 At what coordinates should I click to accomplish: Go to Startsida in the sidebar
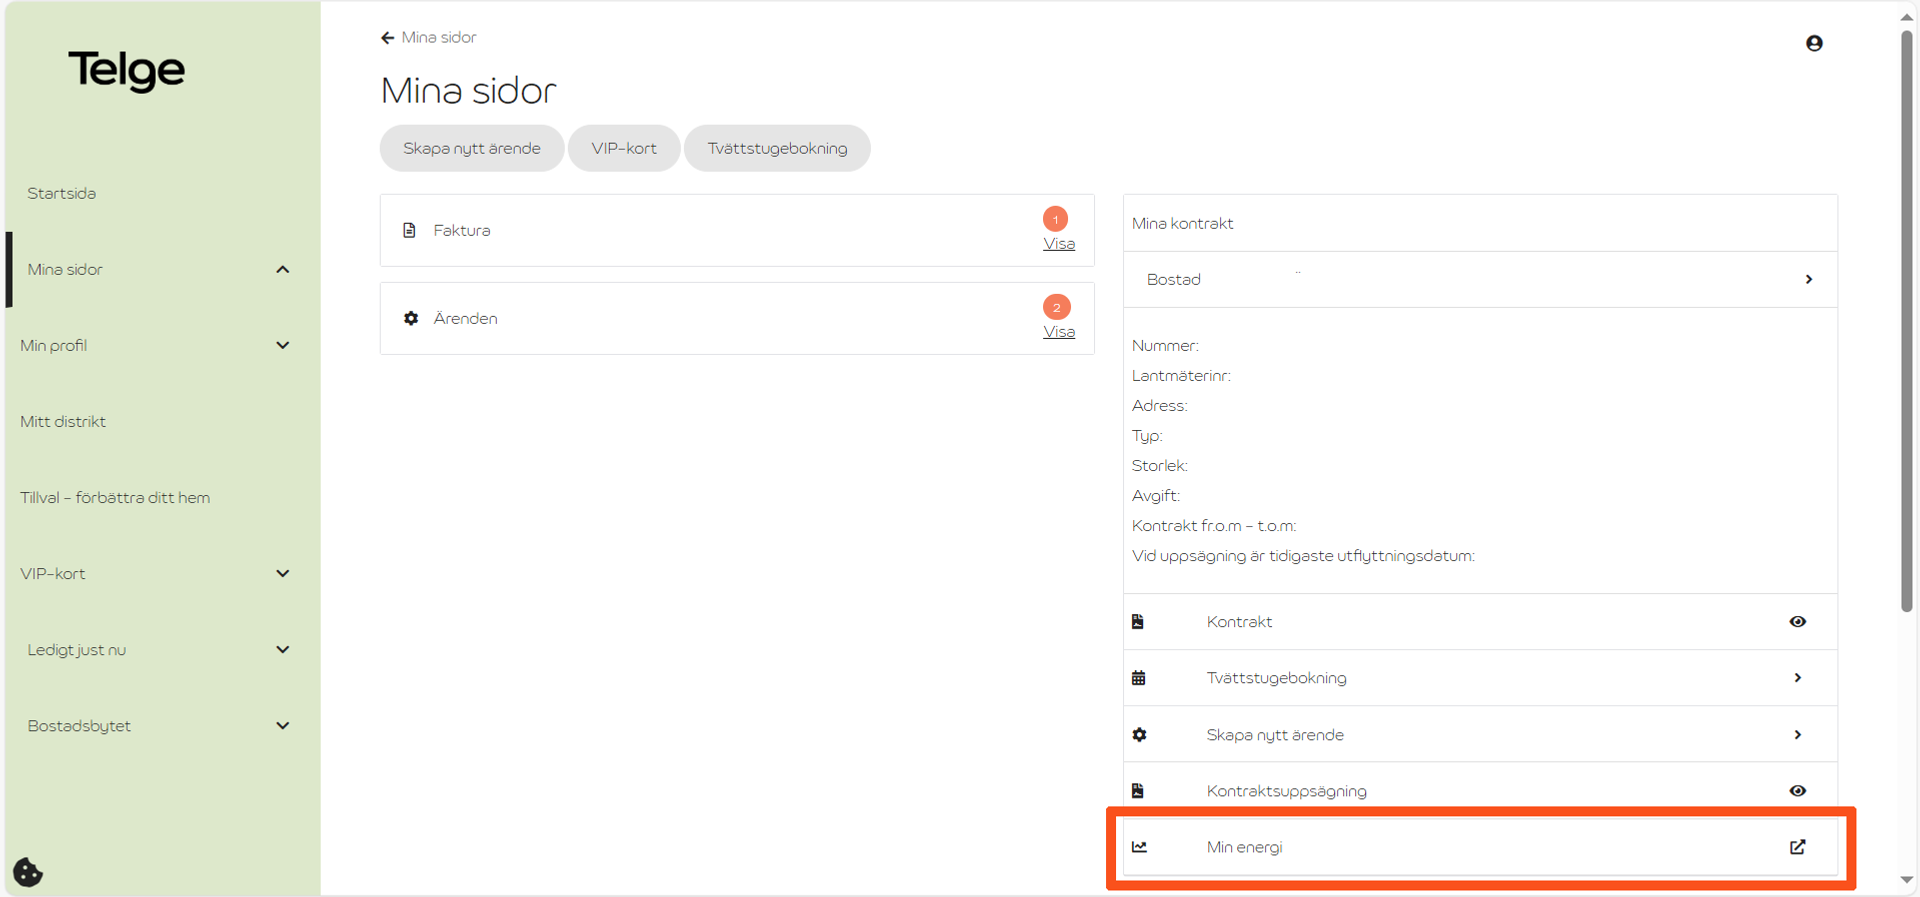click(x=62, y=193)
